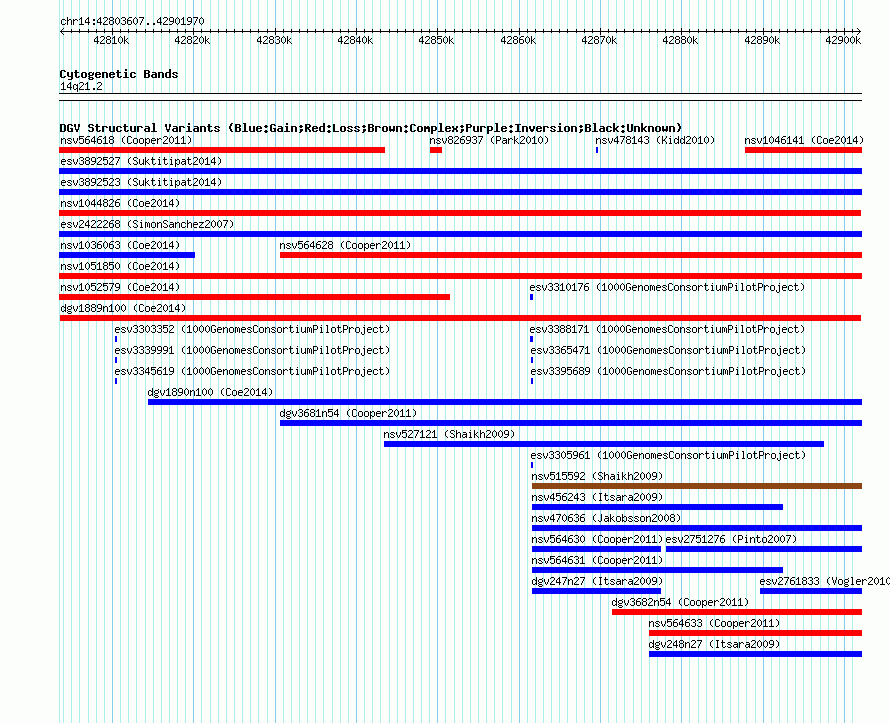Viewport: 890px width, 723px height.
Task: Click esv3388171 variant label
Action: pos(668,329)
